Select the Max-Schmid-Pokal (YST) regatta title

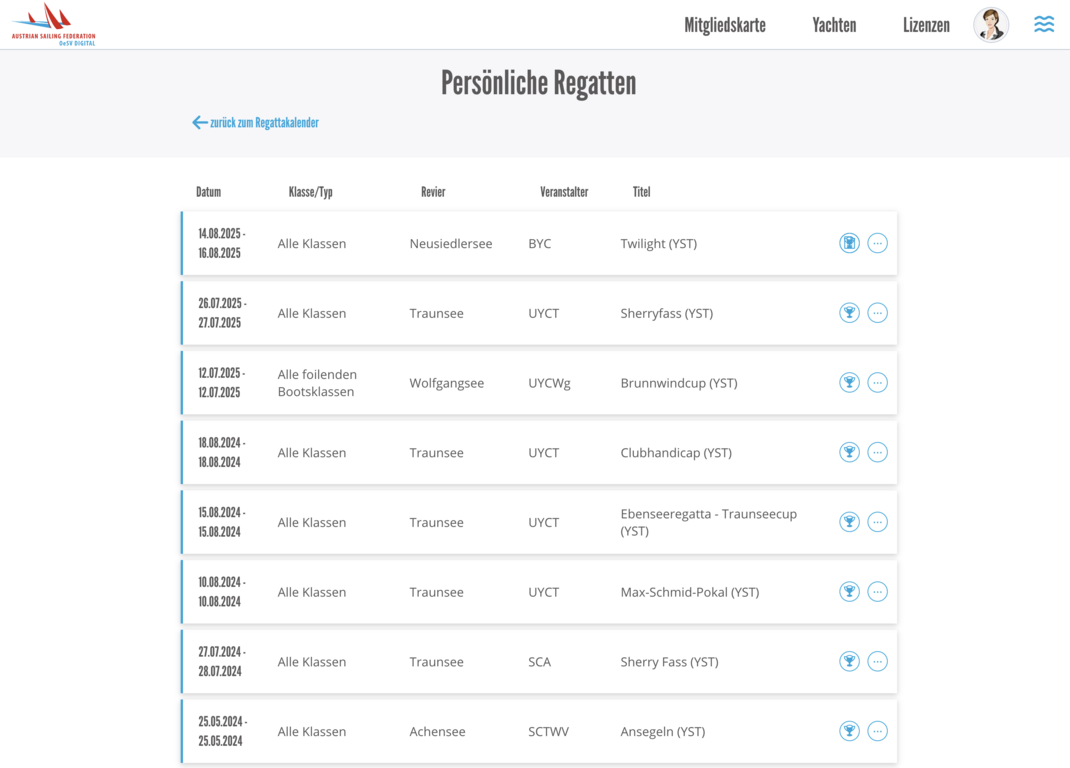(690, 592)
